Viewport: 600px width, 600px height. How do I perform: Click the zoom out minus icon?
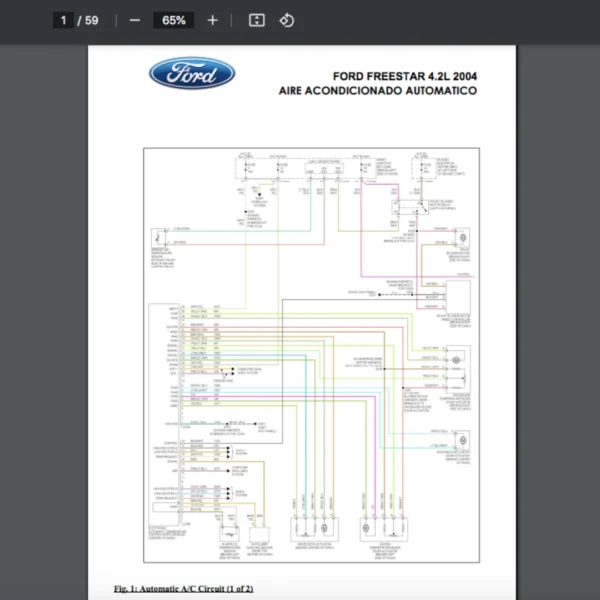[135, 20]
